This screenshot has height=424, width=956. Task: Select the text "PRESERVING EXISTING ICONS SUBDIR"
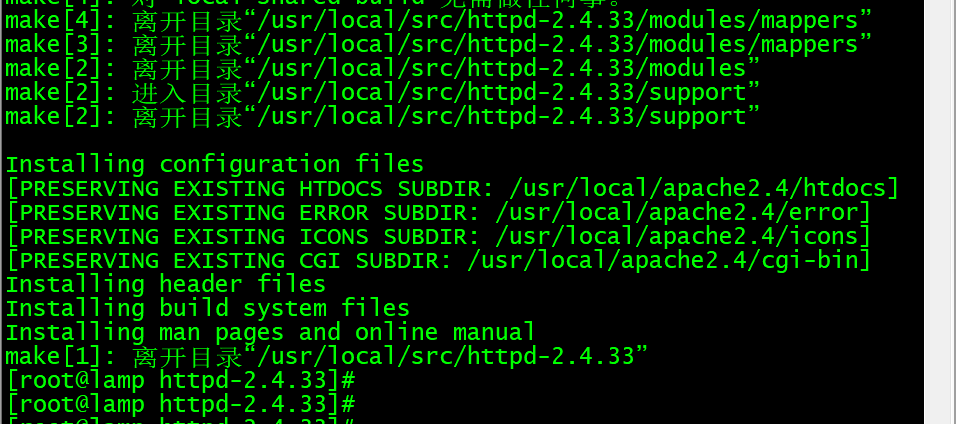coord(243,236)
